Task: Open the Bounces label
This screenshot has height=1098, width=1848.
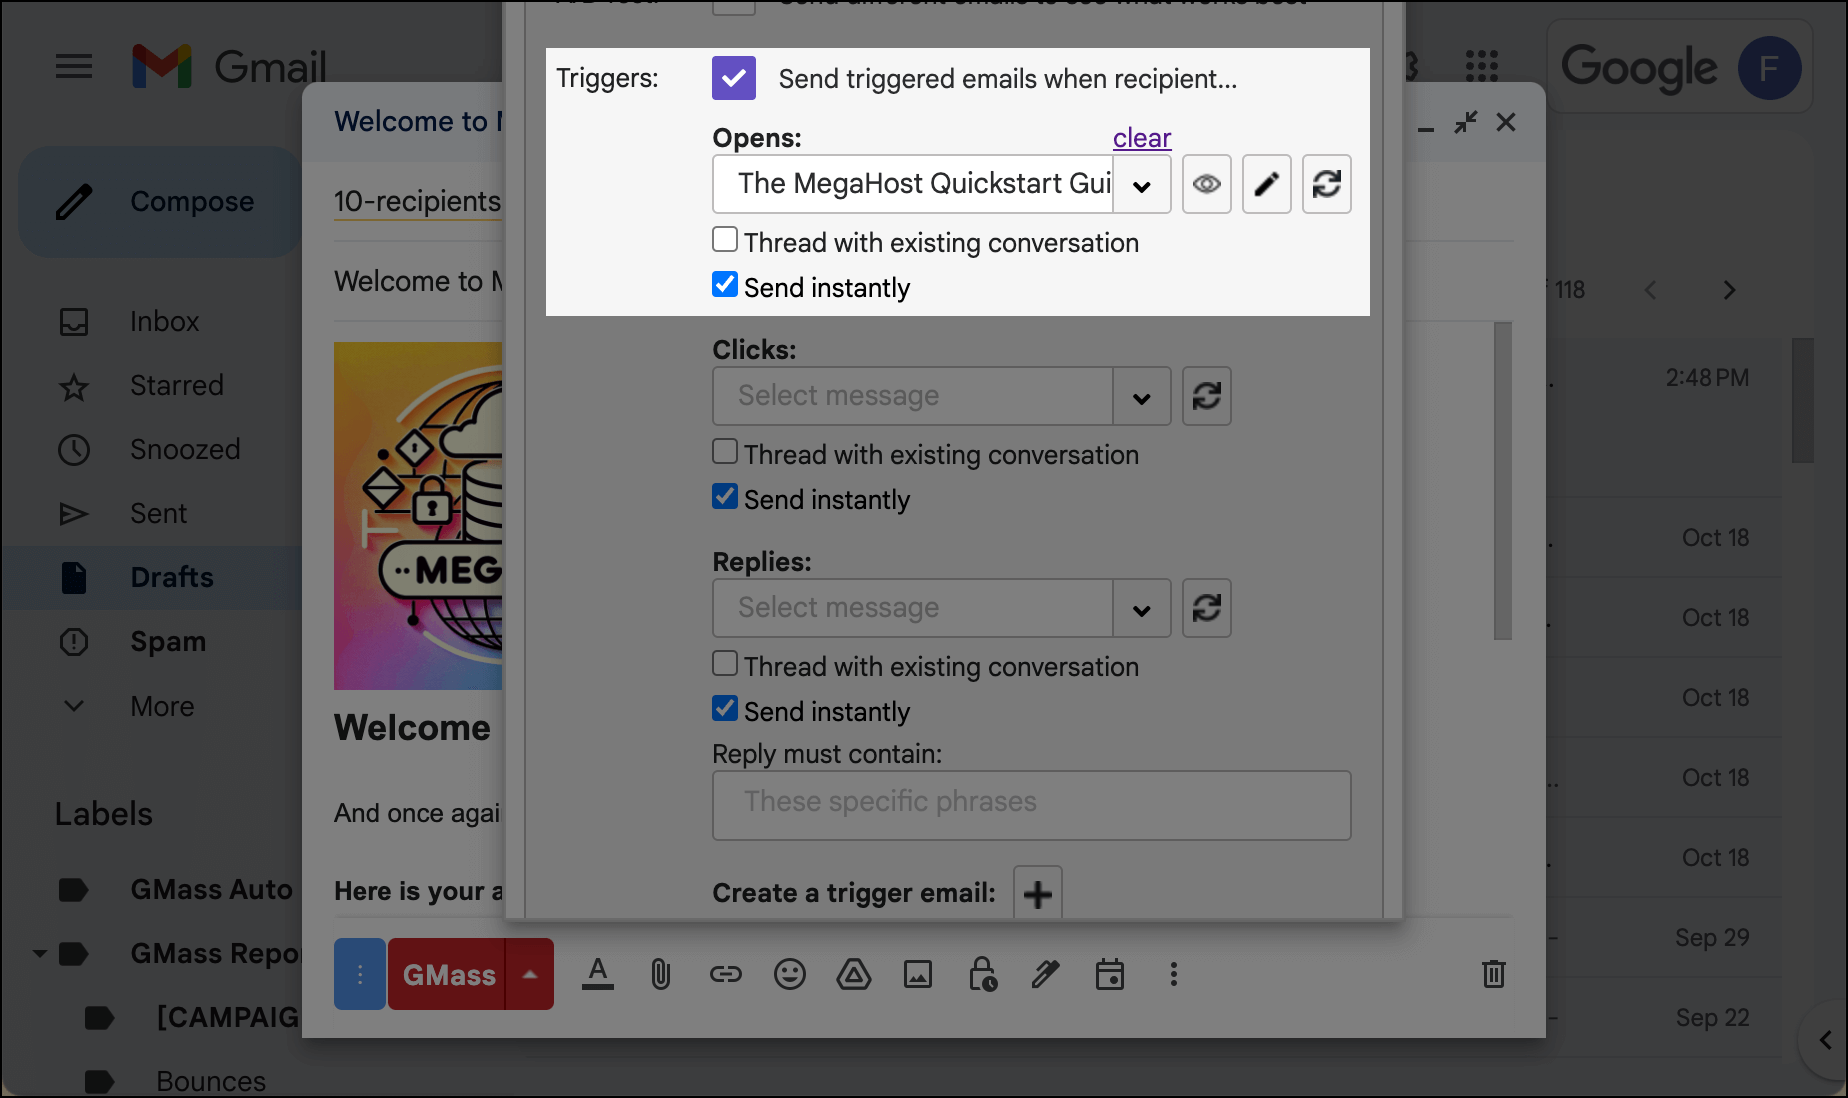Action: click(x=211, y=1082)
